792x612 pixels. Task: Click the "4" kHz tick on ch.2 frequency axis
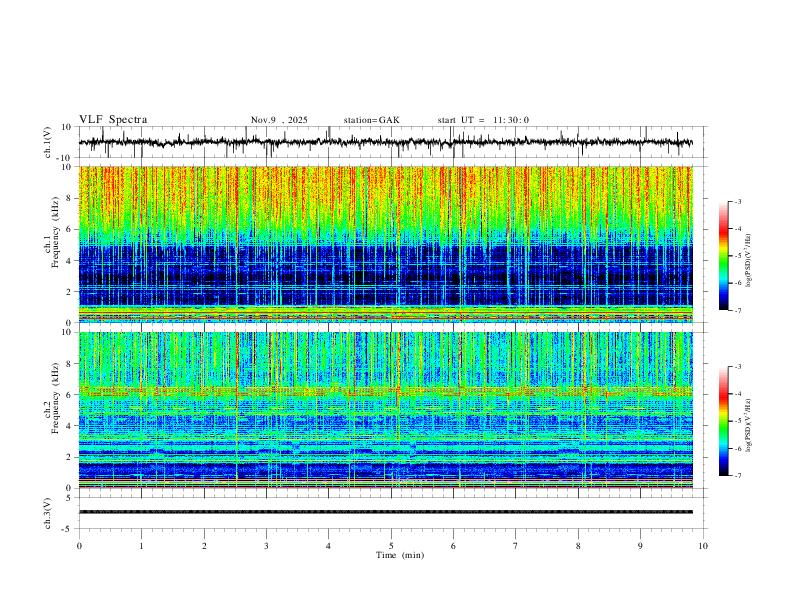pos(69,426)
